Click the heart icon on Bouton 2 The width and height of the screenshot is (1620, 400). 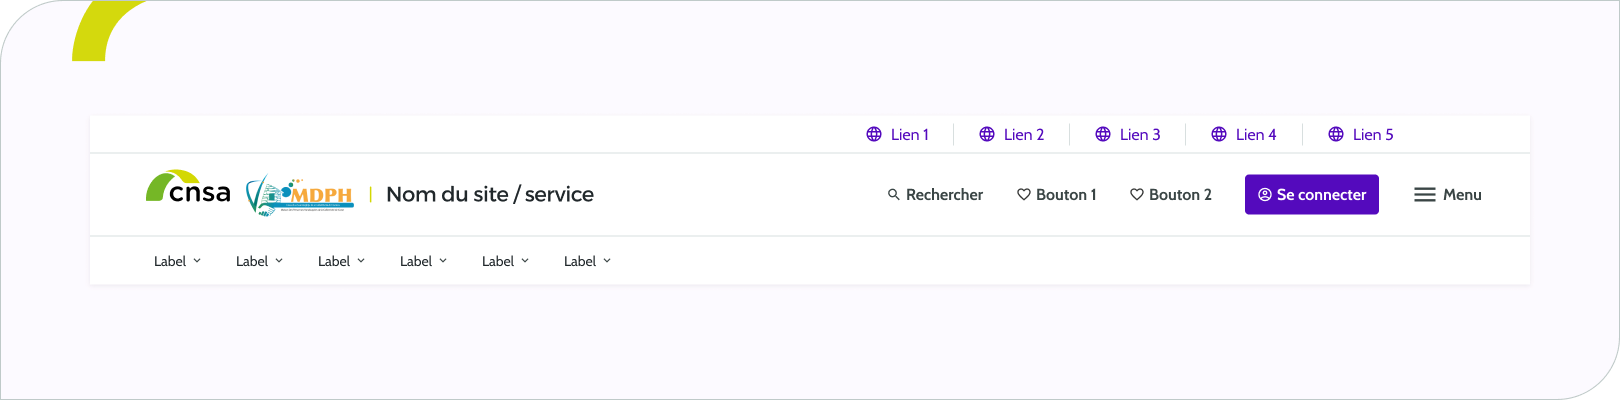(x=1137, y=195)
